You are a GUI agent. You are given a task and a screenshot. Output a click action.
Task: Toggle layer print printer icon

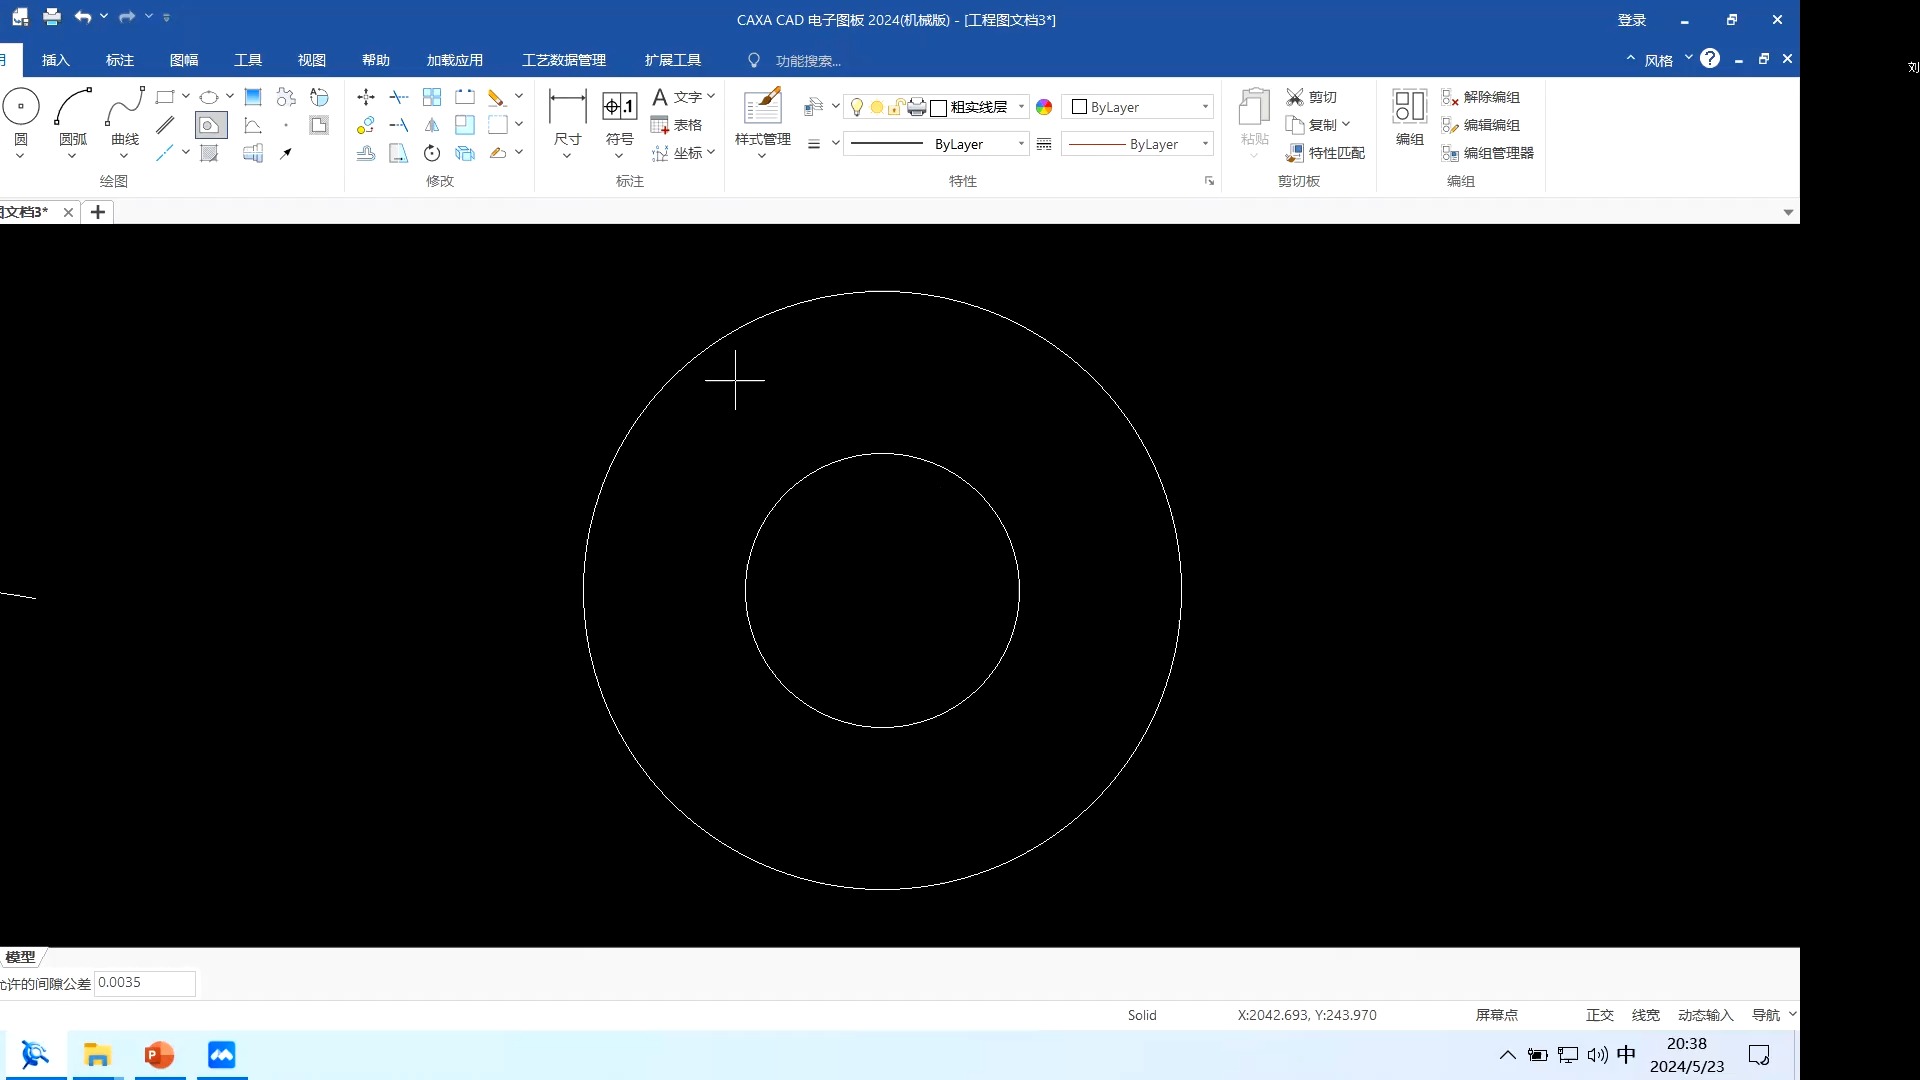[x=917, y=107]
